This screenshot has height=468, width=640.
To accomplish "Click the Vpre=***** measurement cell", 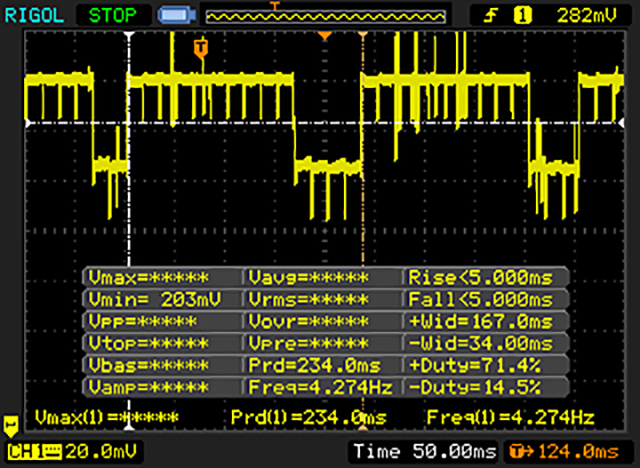I will (x=322, y=344).
